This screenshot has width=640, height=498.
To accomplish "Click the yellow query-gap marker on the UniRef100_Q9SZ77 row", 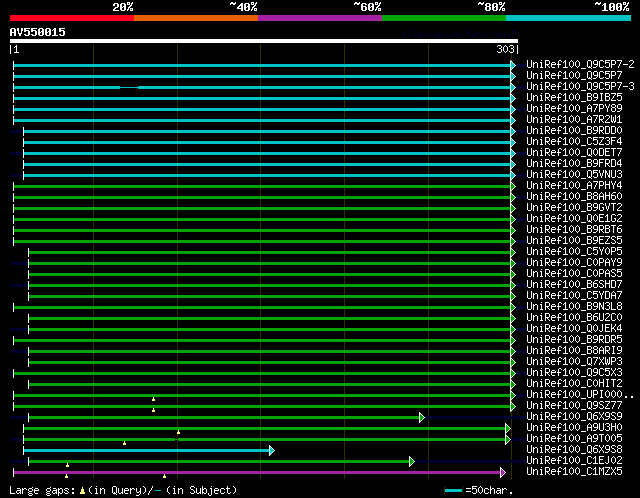I will 153,410.
